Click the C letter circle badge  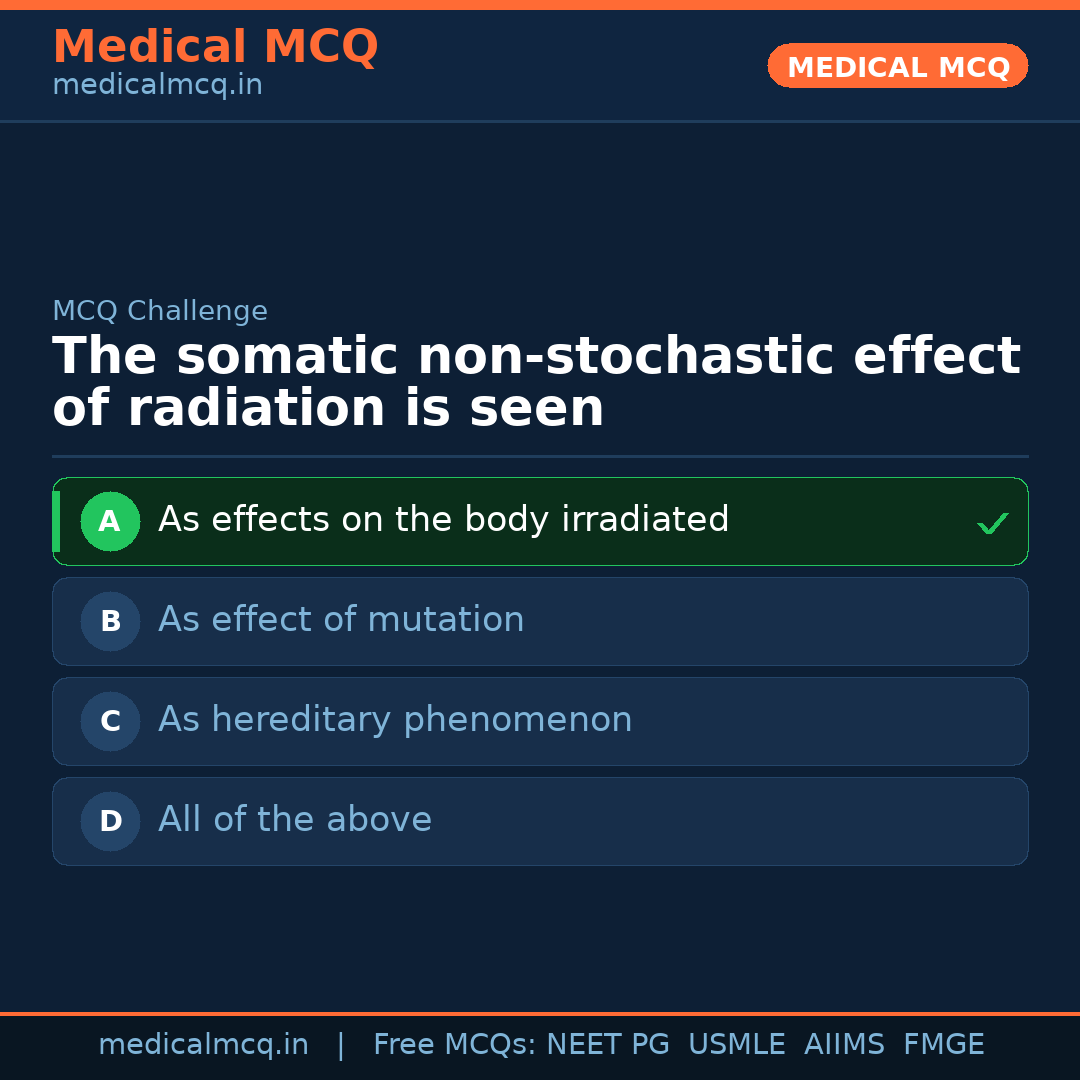[110, 721]
